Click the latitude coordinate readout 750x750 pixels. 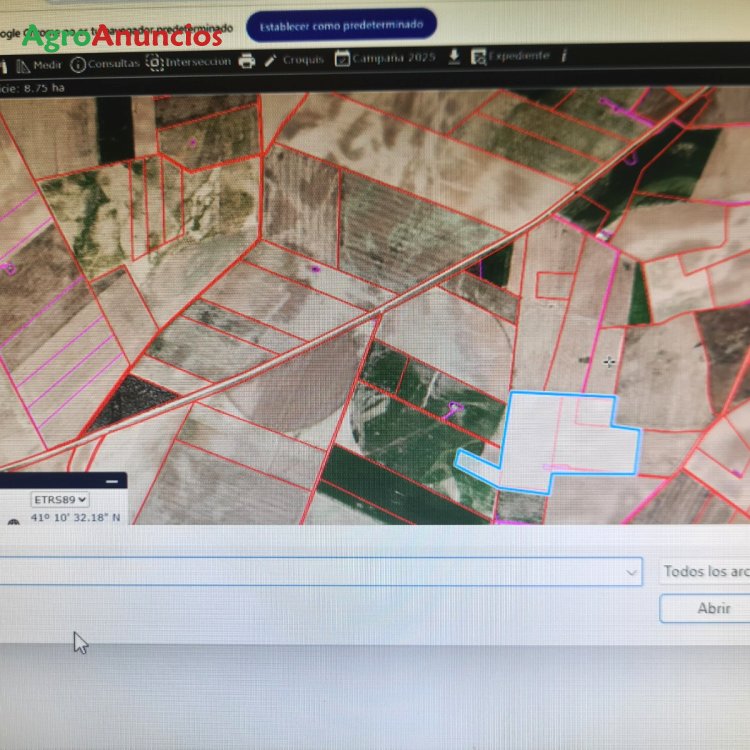click(x=78, y=518)
